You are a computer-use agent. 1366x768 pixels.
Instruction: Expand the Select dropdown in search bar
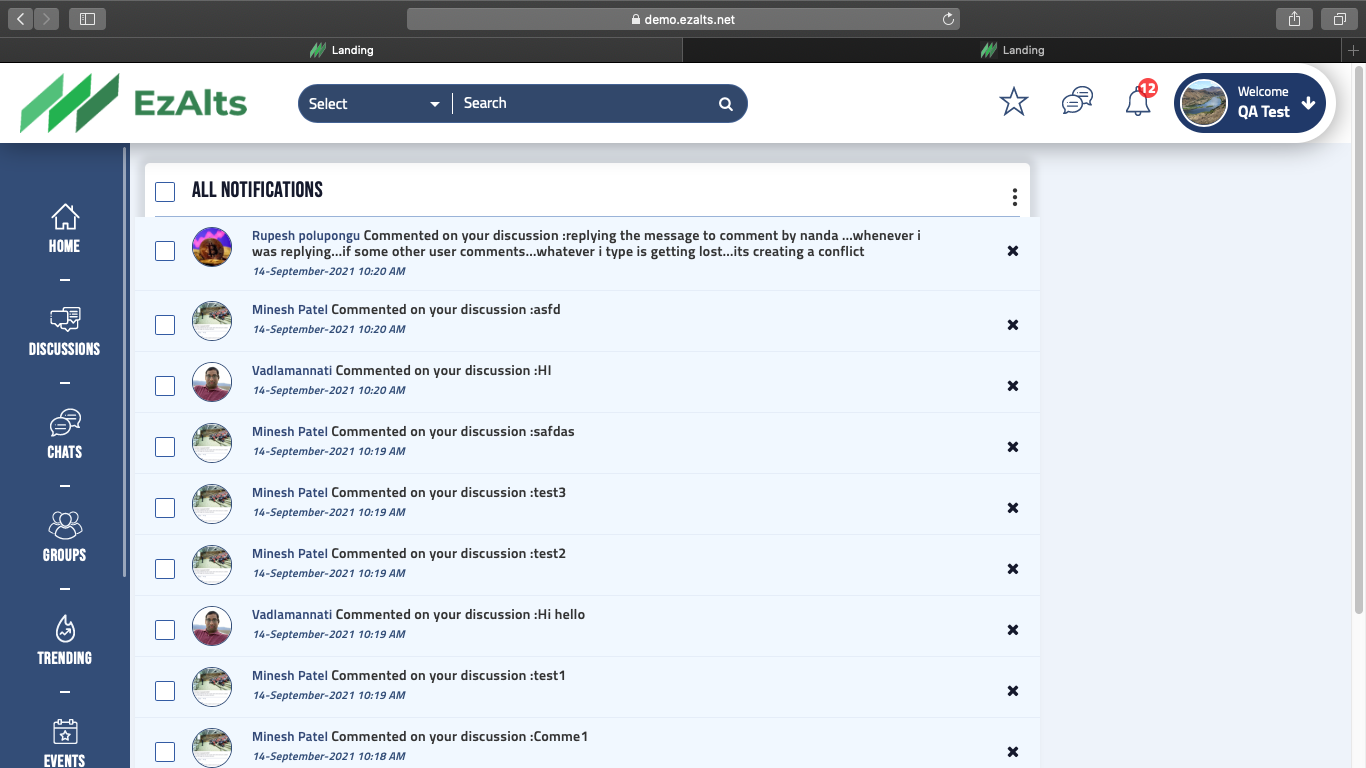pyautogui.click(x=374, y=104)
